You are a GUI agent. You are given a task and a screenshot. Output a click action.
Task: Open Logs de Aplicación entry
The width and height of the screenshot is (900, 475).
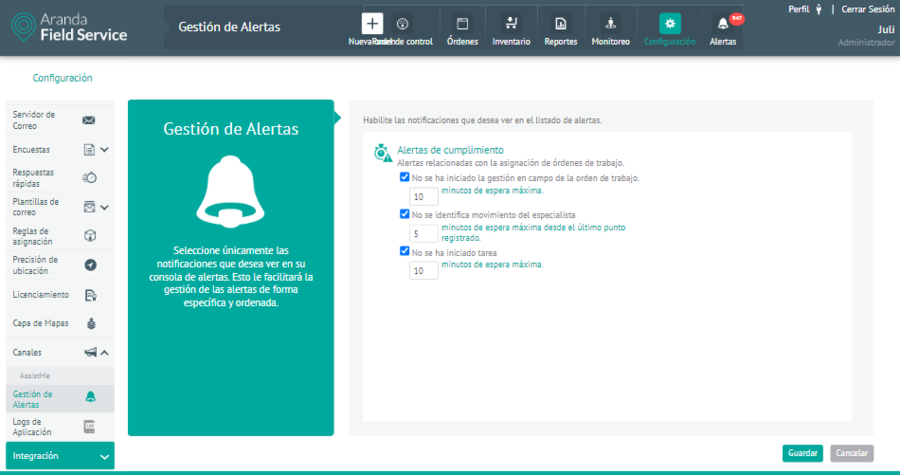coord(60,427)
